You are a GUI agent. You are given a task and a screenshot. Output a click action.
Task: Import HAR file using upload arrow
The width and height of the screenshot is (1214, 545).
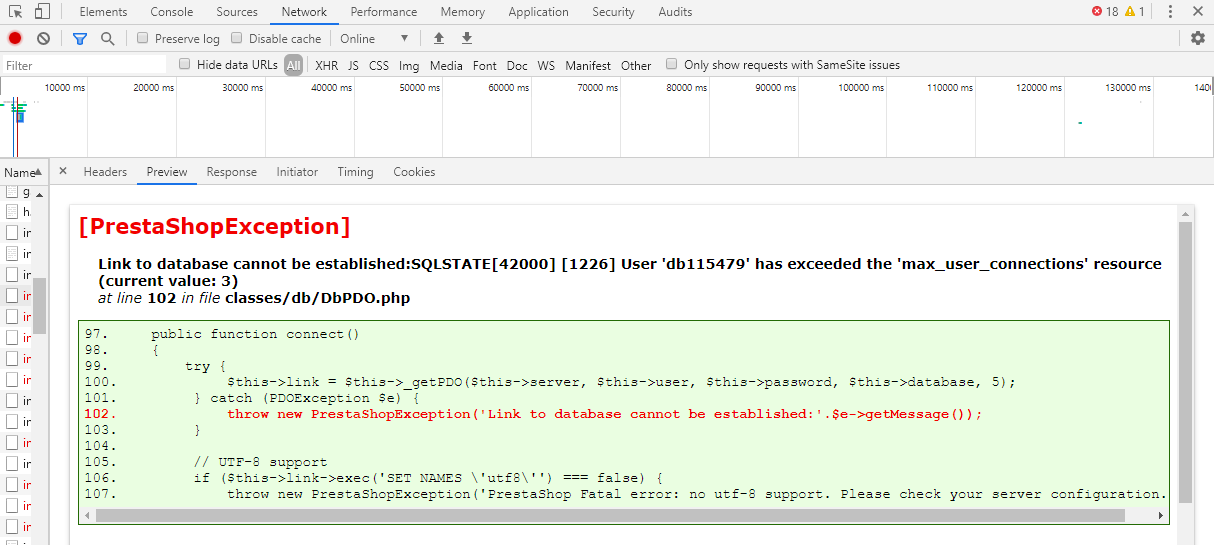click(438, 38)
